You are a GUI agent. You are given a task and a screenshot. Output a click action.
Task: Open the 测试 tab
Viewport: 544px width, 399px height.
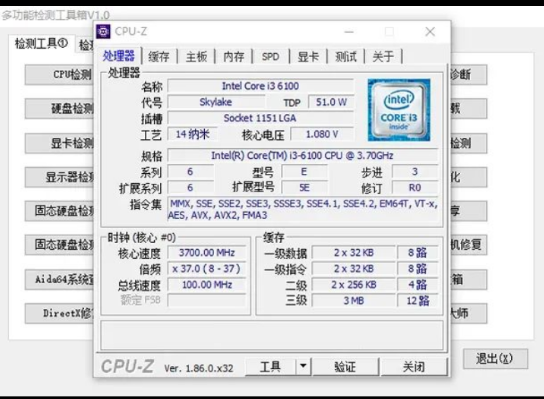(346, 56)
